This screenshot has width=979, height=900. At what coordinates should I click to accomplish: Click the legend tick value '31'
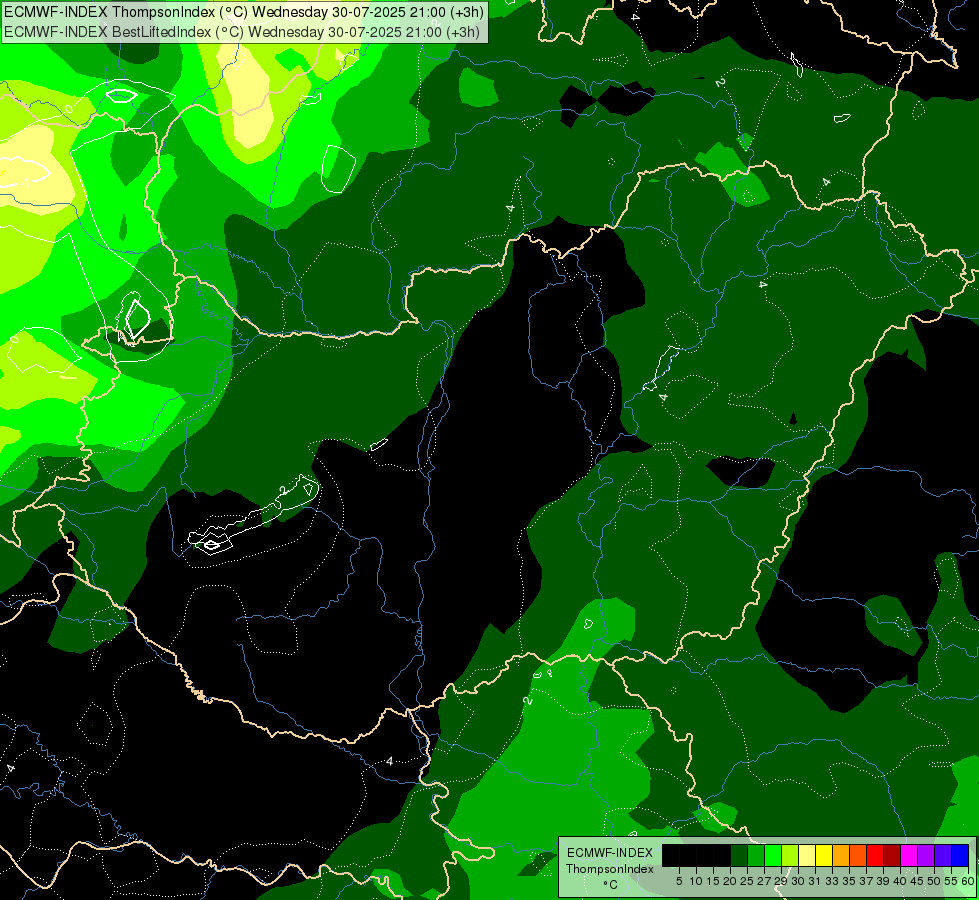(x=815, y=881)
